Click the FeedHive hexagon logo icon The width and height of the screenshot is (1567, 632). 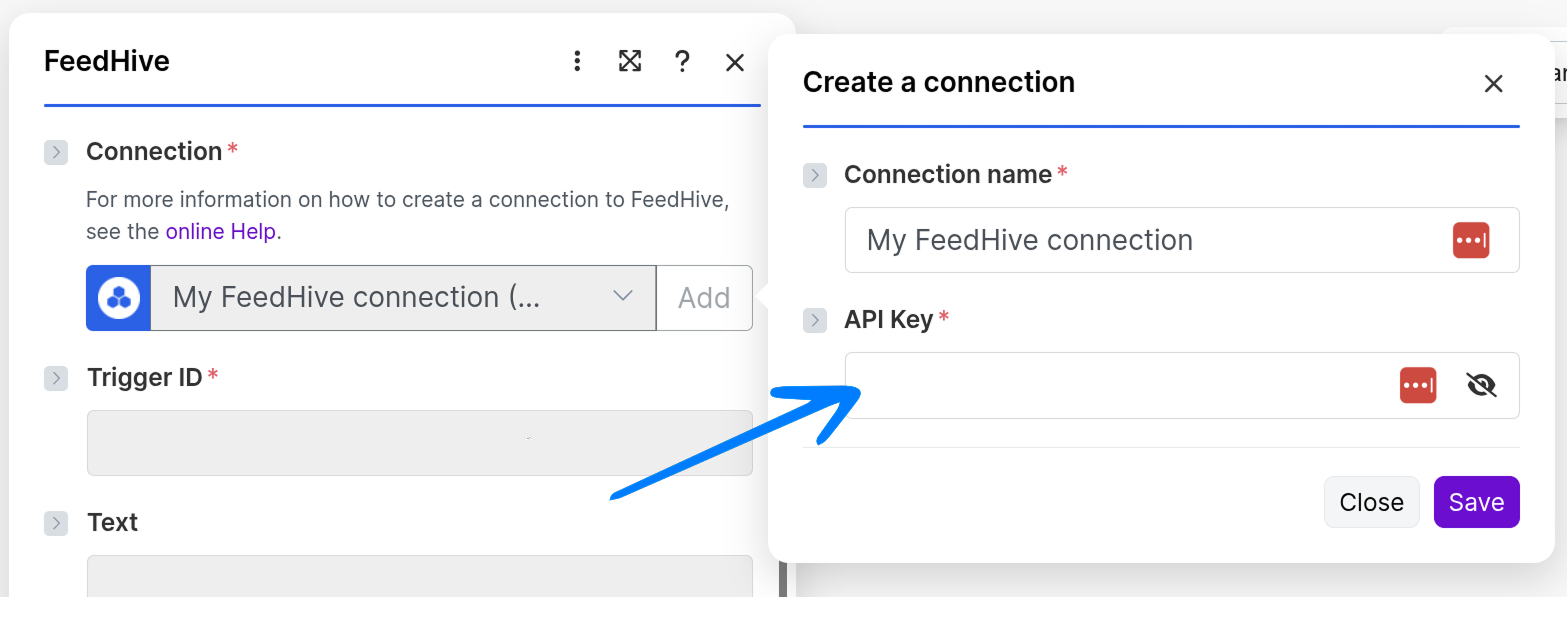click(119, 298)
